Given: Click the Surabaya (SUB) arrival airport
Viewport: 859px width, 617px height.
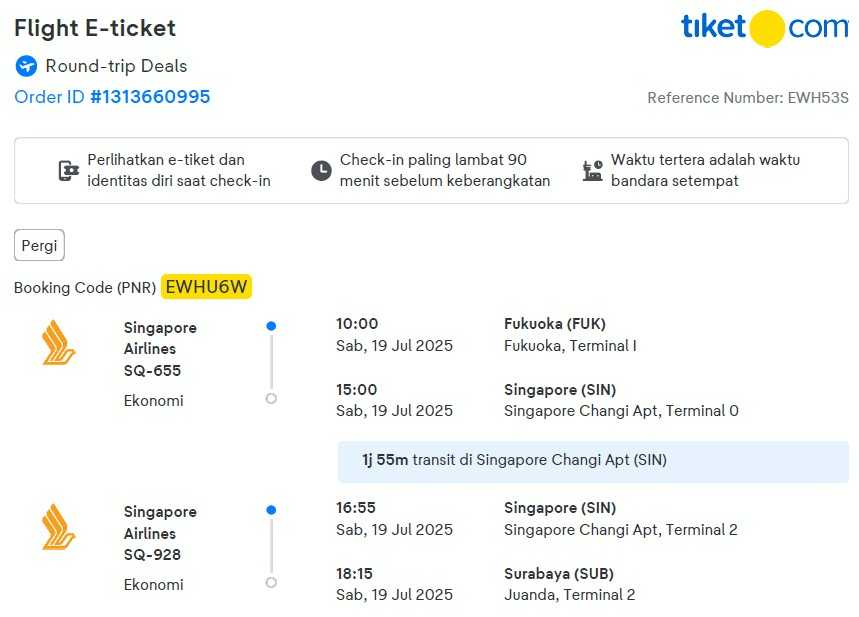Looking at the screenshot, I should (559, 574).
